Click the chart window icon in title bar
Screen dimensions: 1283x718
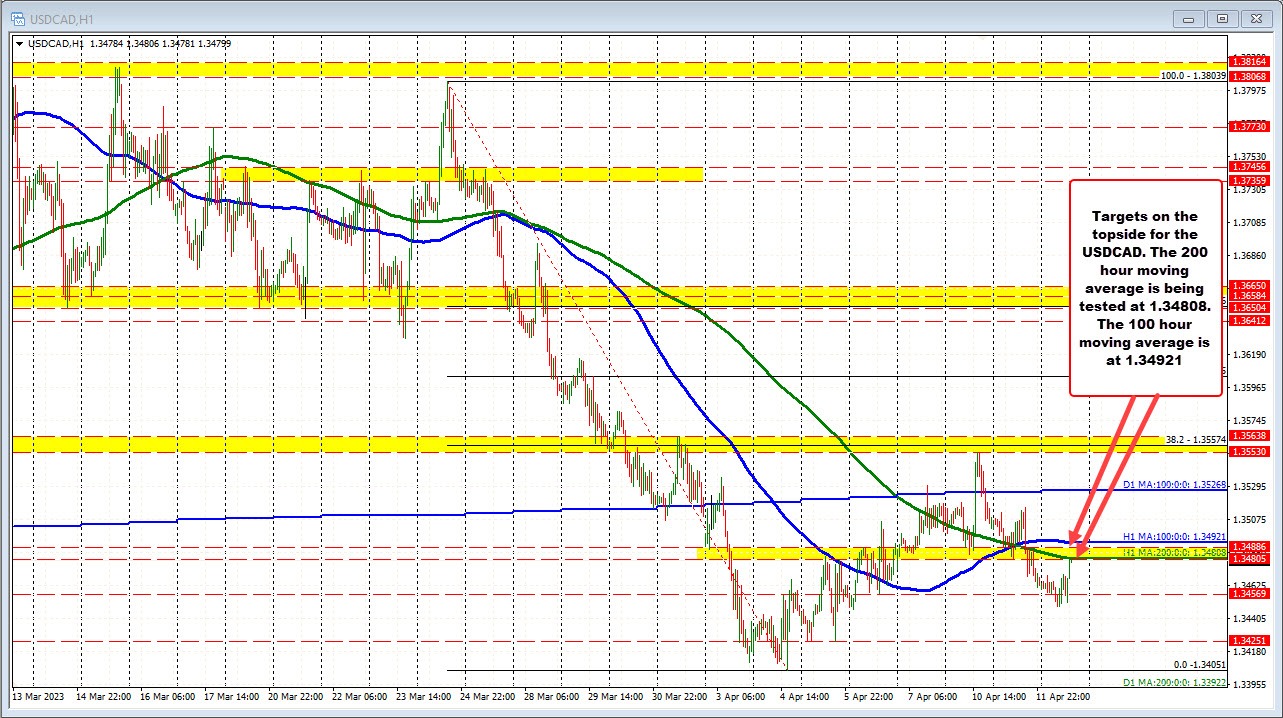[16, 18]
